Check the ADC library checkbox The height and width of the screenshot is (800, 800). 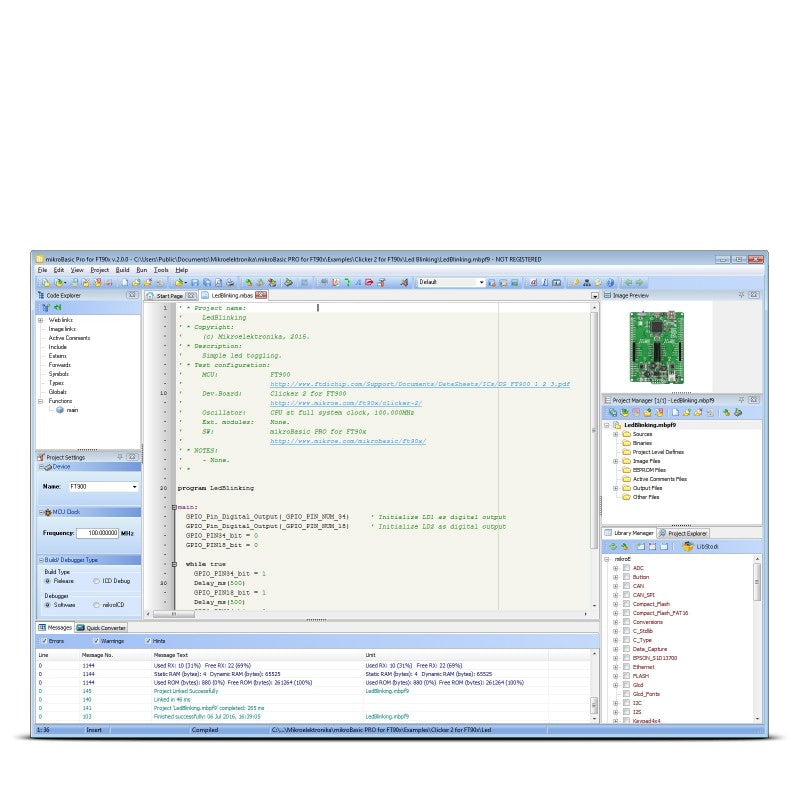pyautogui.click(x=627, y=567)
